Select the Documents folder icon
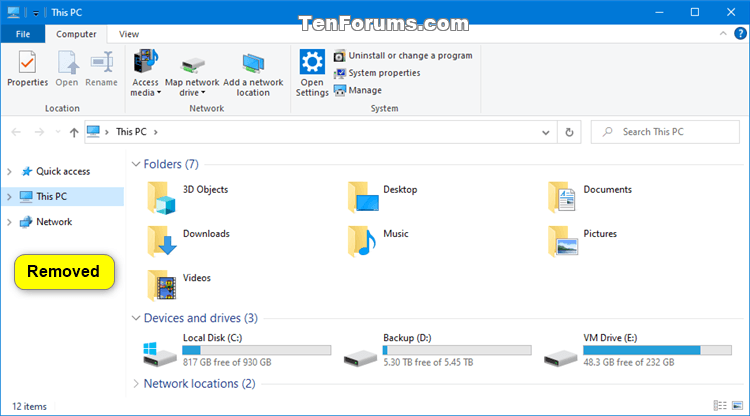750x416 pixels. click(562, 197)
